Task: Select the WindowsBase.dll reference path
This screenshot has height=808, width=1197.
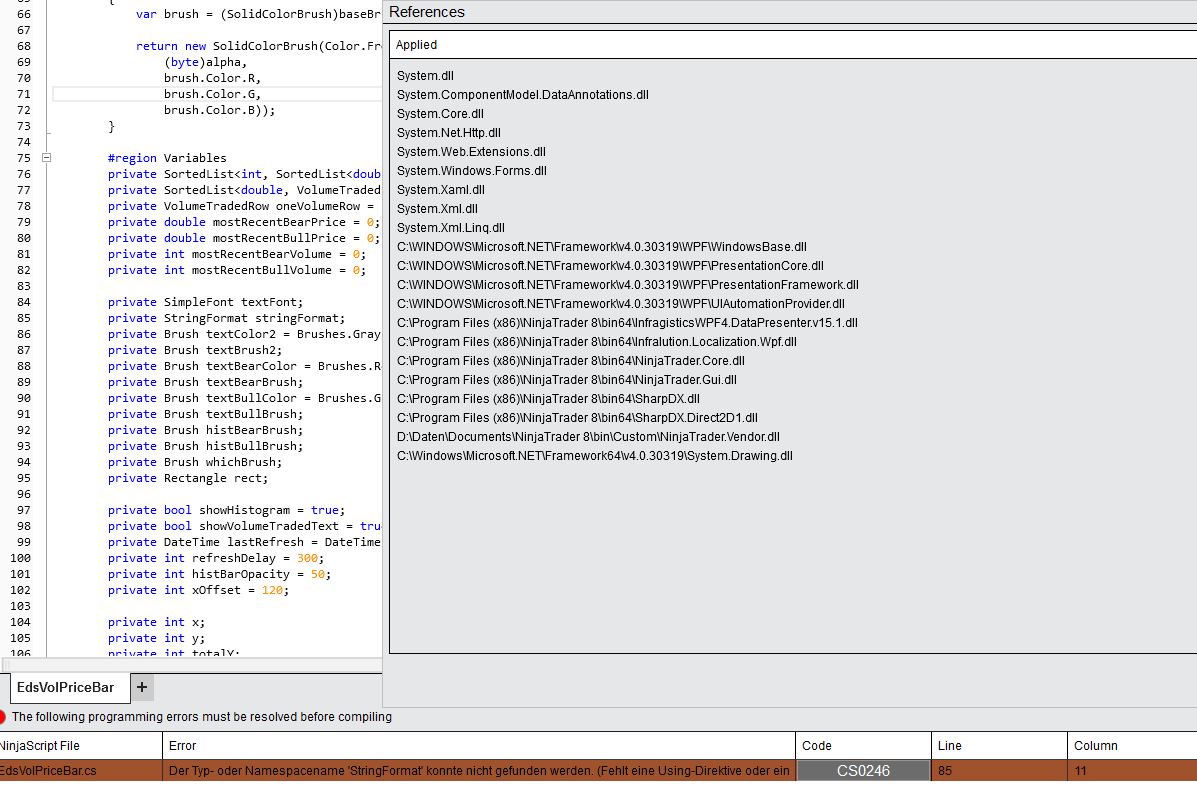Action: (x=602, y=247)
